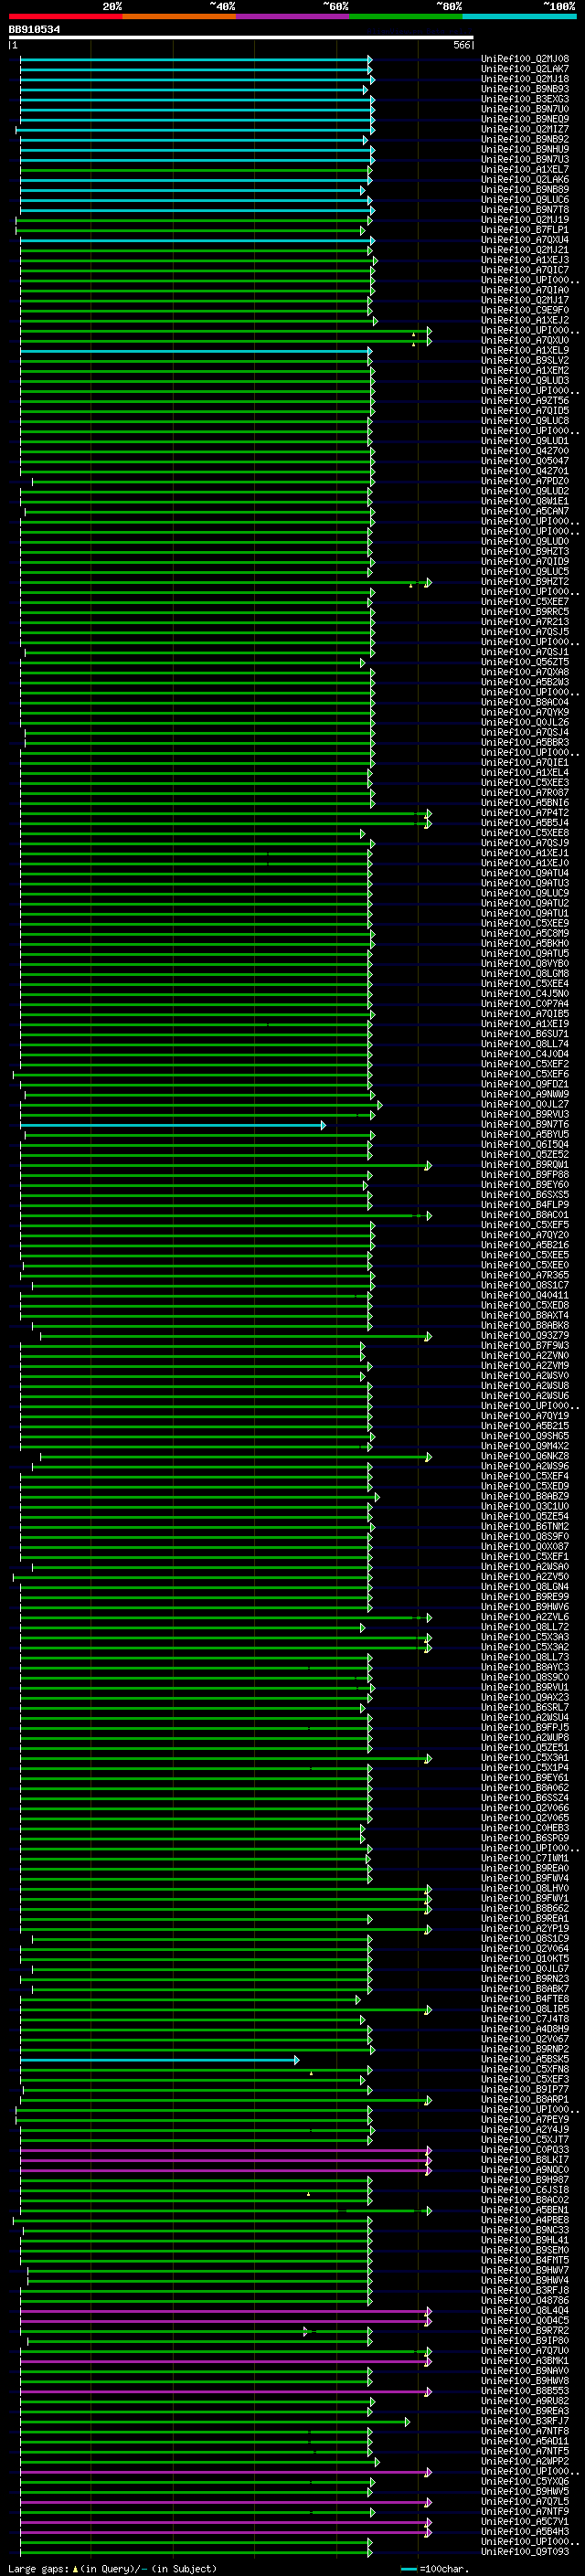This screenshot has height=2576, width=585.
Task: Select the purple alignment bar for UniRef100_B8LKI7
Action: 225,2160
